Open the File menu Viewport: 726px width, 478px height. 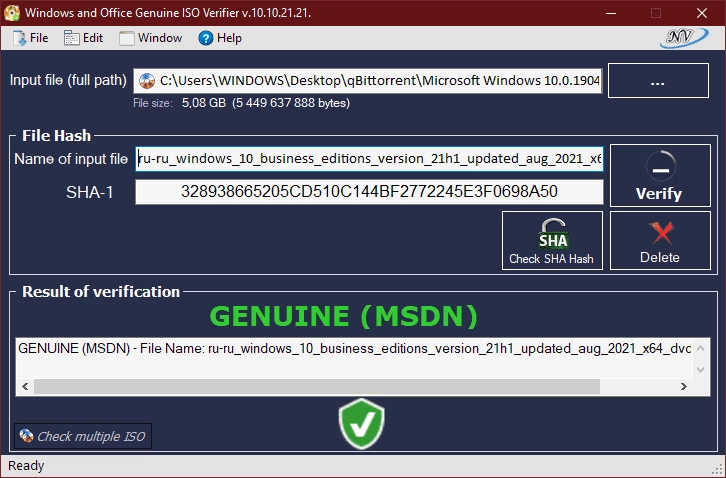(x=31, y=38)
